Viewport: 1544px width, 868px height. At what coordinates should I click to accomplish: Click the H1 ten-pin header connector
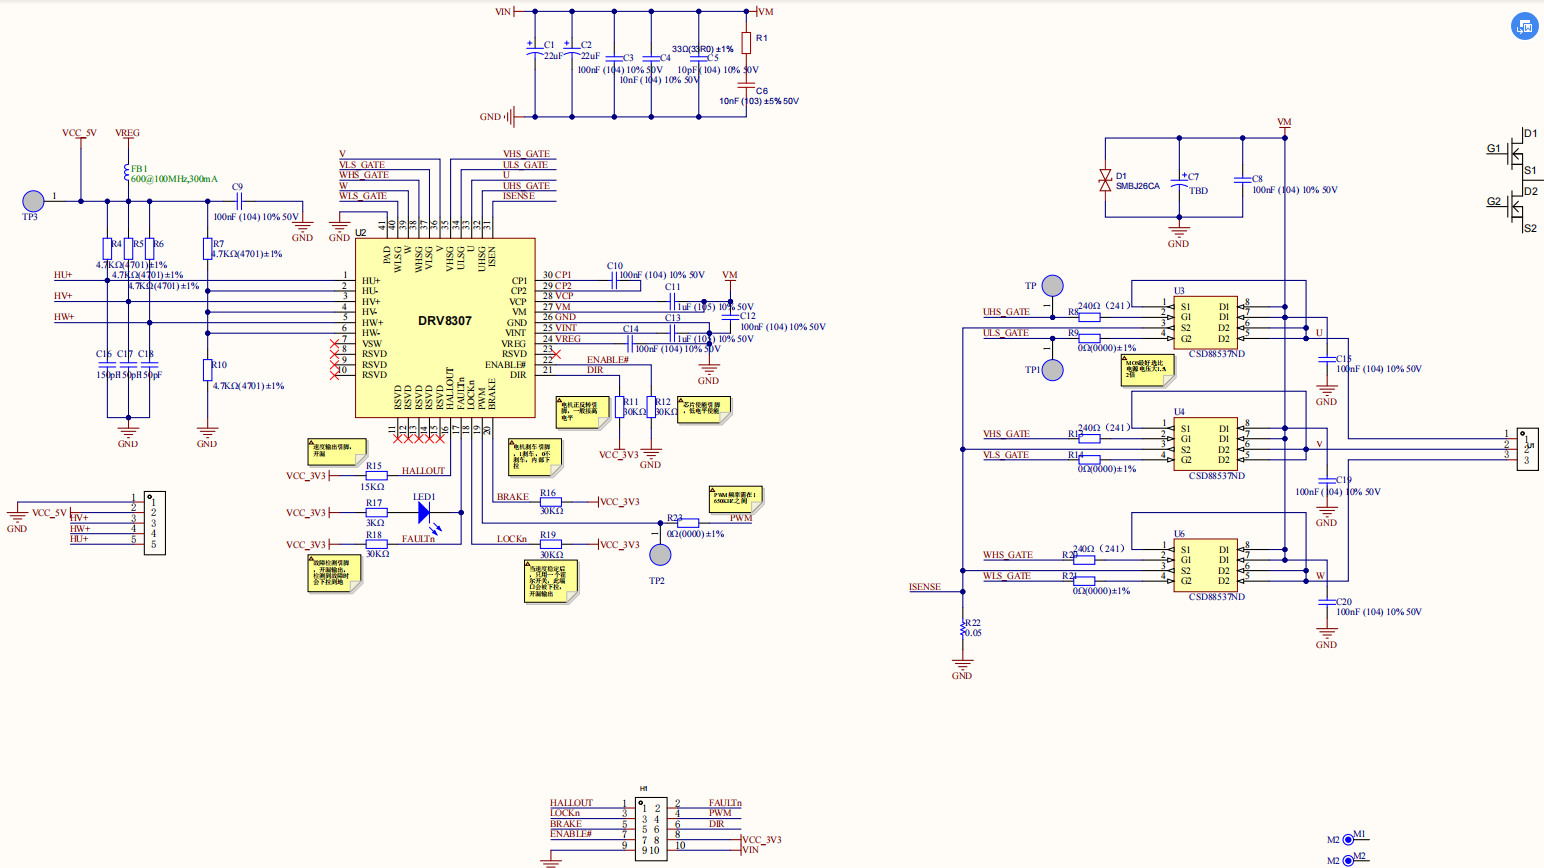(x=650, y=827)
